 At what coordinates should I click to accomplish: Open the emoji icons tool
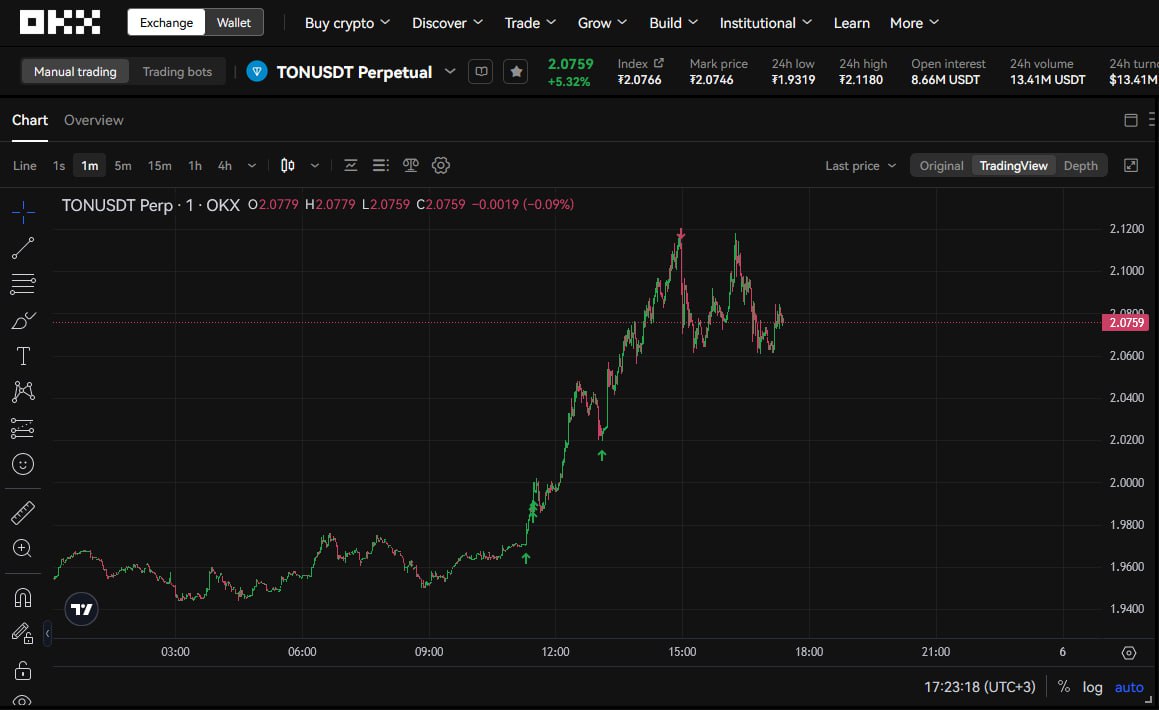click(23, 464)
